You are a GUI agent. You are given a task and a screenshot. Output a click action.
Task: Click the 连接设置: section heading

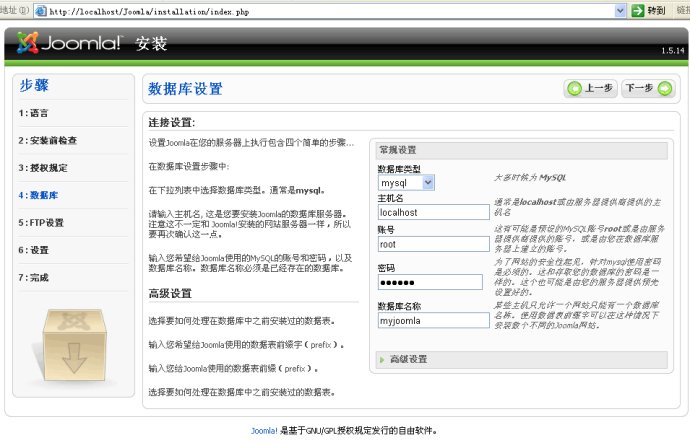[x=172, y=122]
